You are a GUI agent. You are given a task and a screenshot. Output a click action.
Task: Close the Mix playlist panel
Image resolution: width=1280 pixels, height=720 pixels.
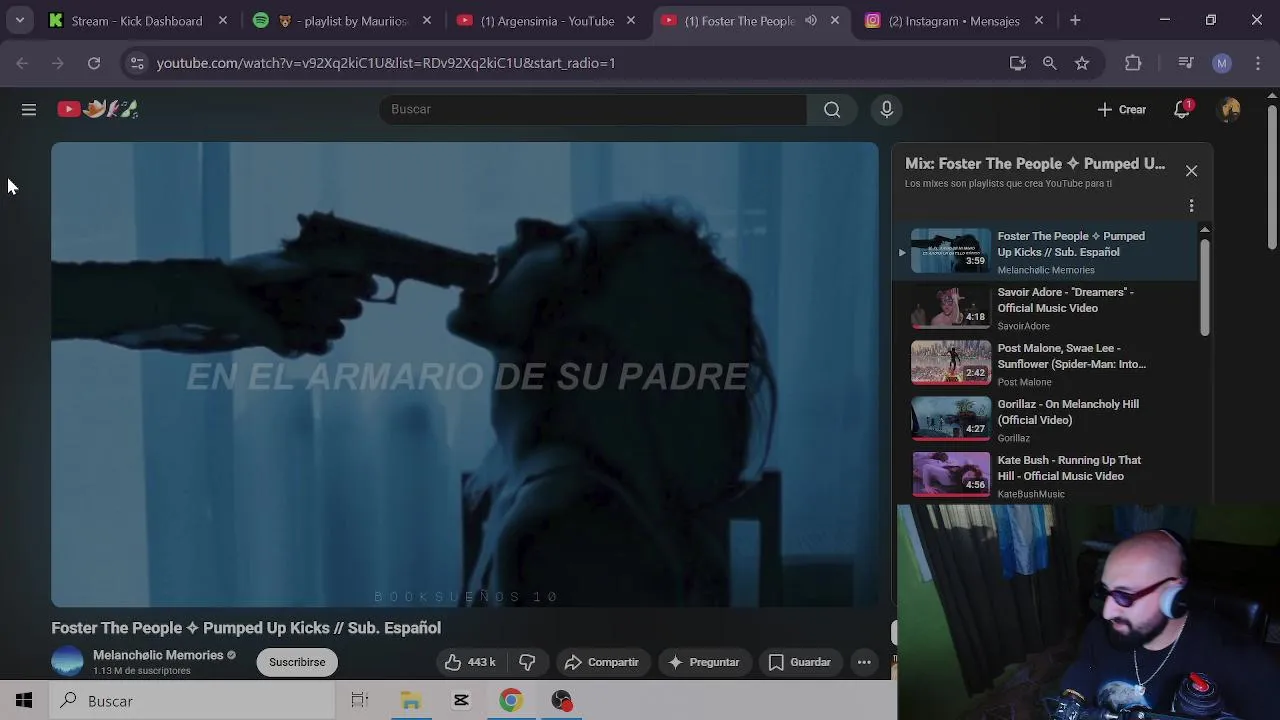point(1191,171)
